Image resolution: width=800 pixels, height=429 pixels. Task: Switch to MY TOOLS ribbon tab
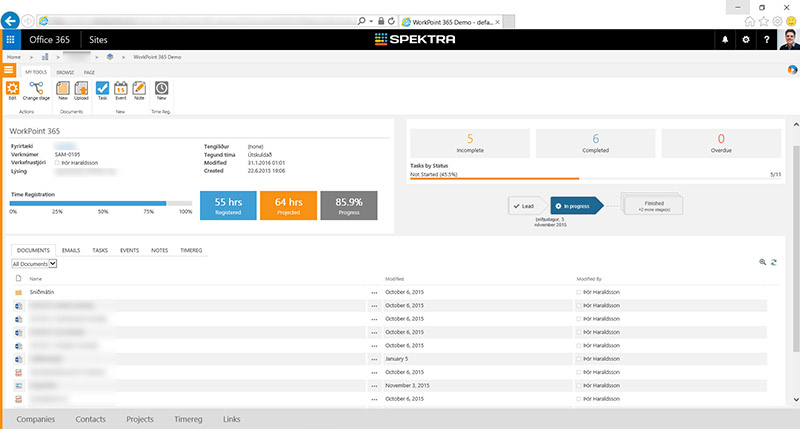pyautogui.click(x=36, y=72)
